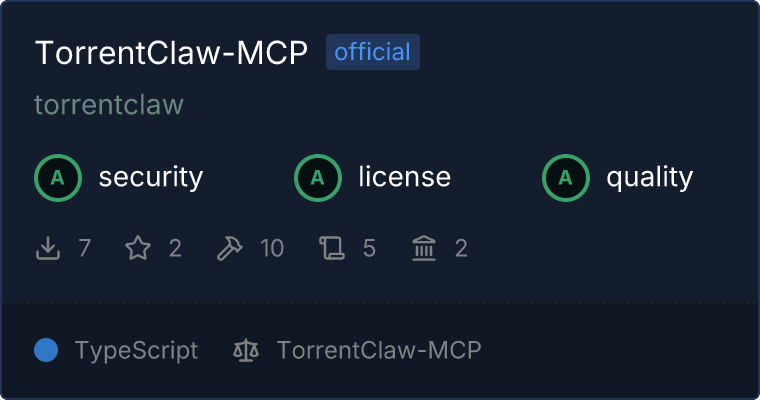The image size is (760, 400).
Task: Click the hammer tools icon
Action: [x=229, y=248]
